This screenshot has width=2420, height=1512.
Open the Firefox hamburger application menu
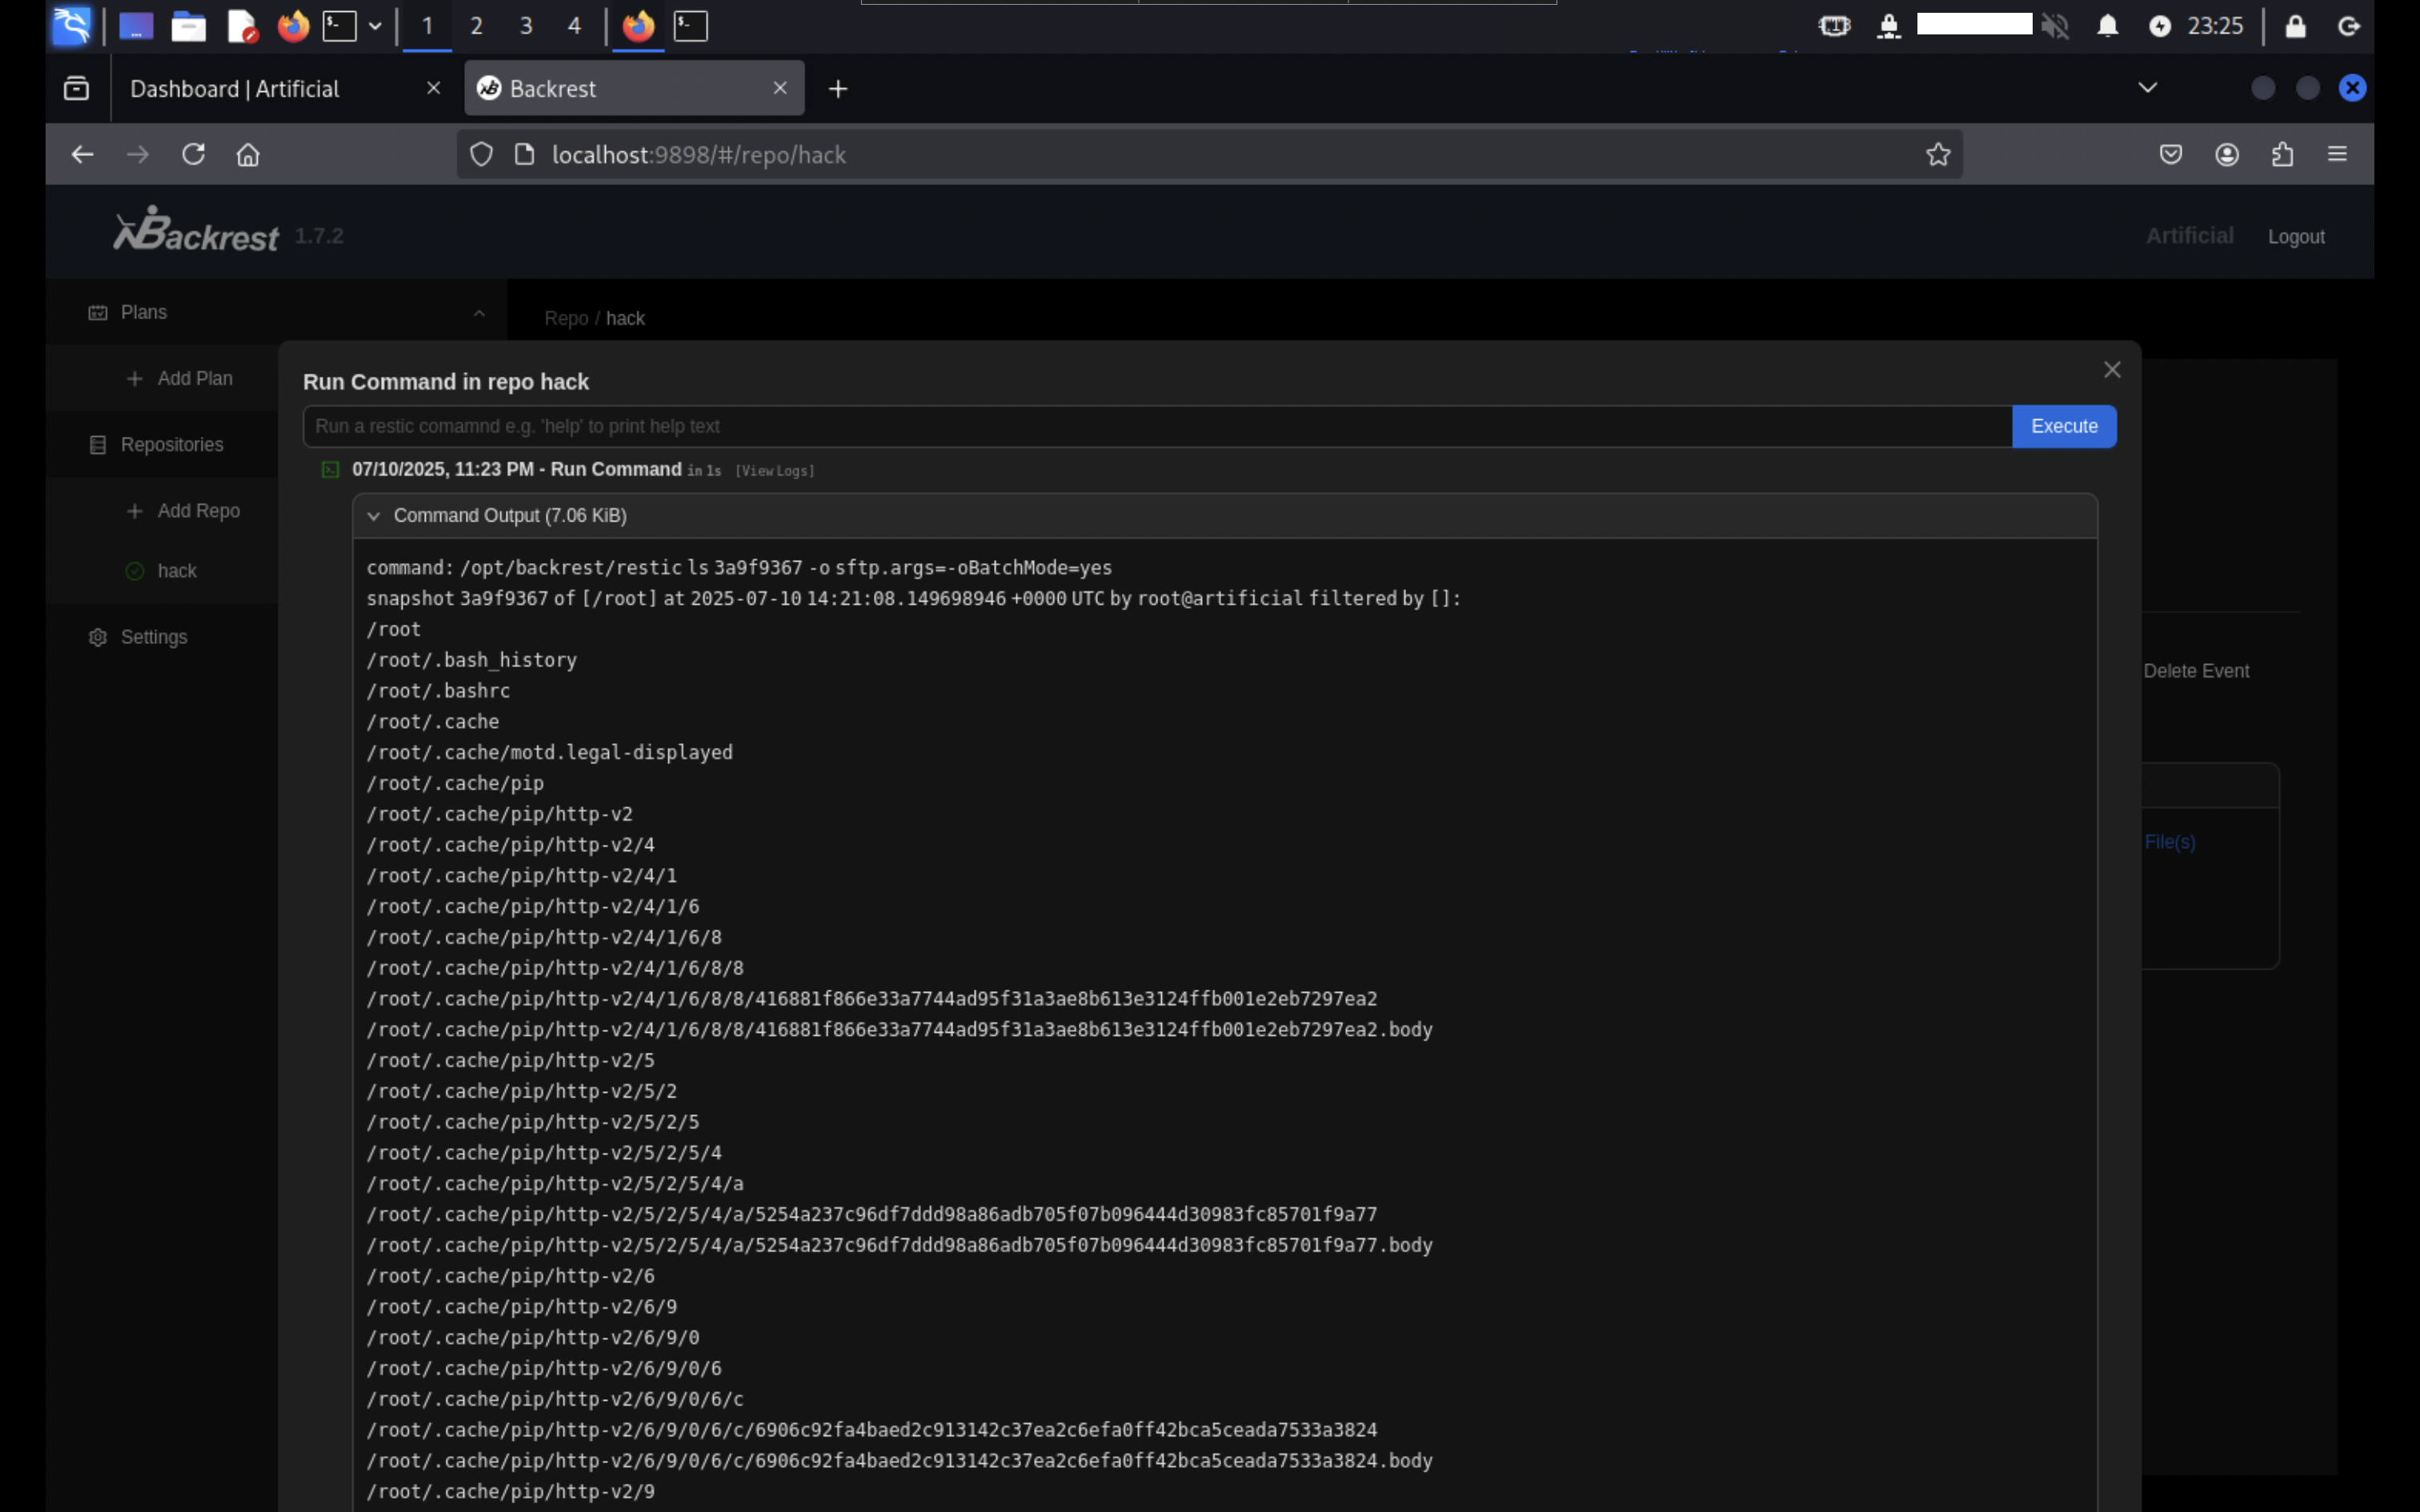click(2337, 154)
